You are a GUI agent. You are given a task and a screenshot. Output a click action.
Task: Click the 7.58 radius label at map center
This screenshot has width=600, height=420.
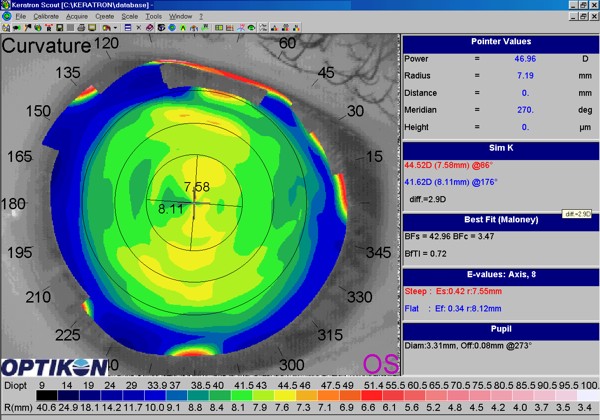click(197, 187)
